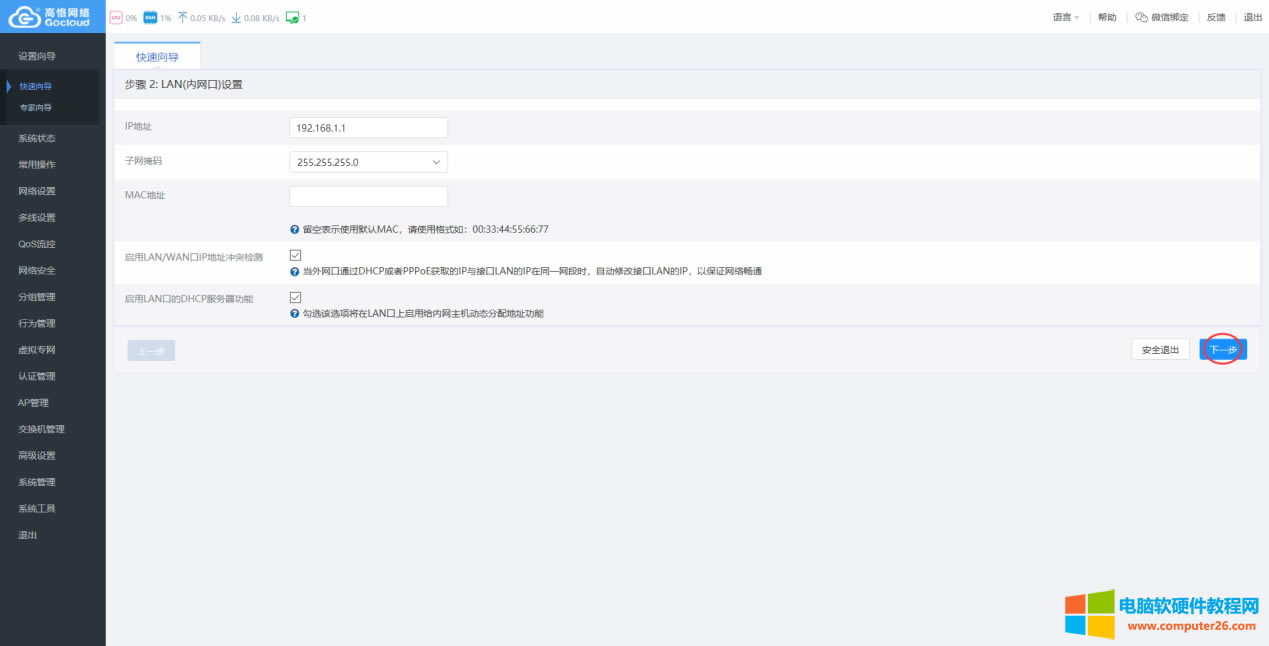Open 网络设置 in the sidebar
Viewport: 1269px width, 646px height.
(x=38, y=190)
